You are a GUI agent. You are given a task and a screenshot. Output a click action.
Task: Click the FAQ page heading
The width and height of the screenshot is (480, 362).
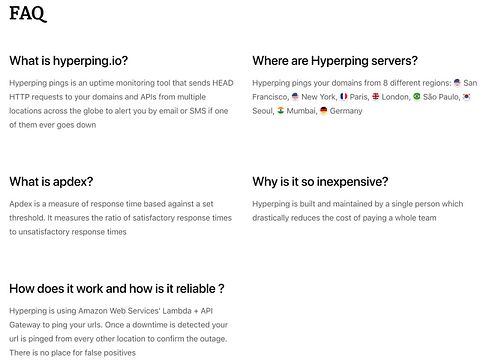pyautogui.click(x=28, y=14)
